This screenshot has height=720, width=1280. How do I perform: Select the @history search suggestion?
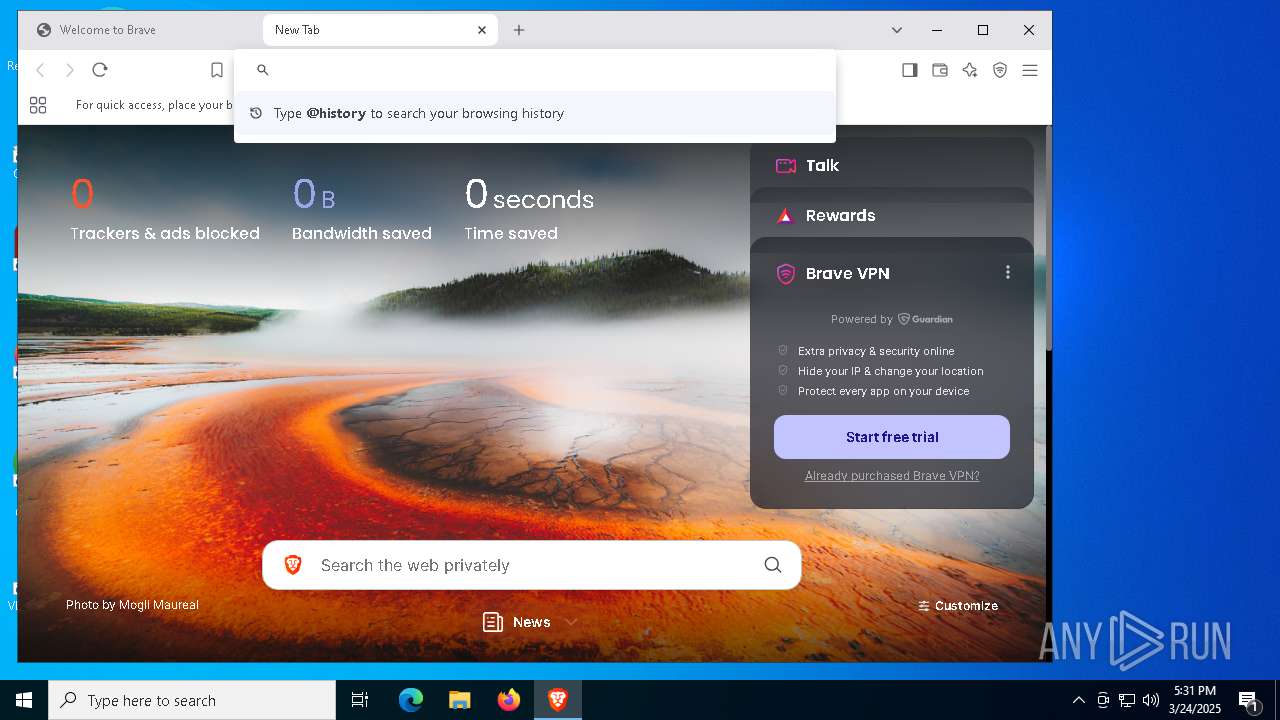coord(535,113)
